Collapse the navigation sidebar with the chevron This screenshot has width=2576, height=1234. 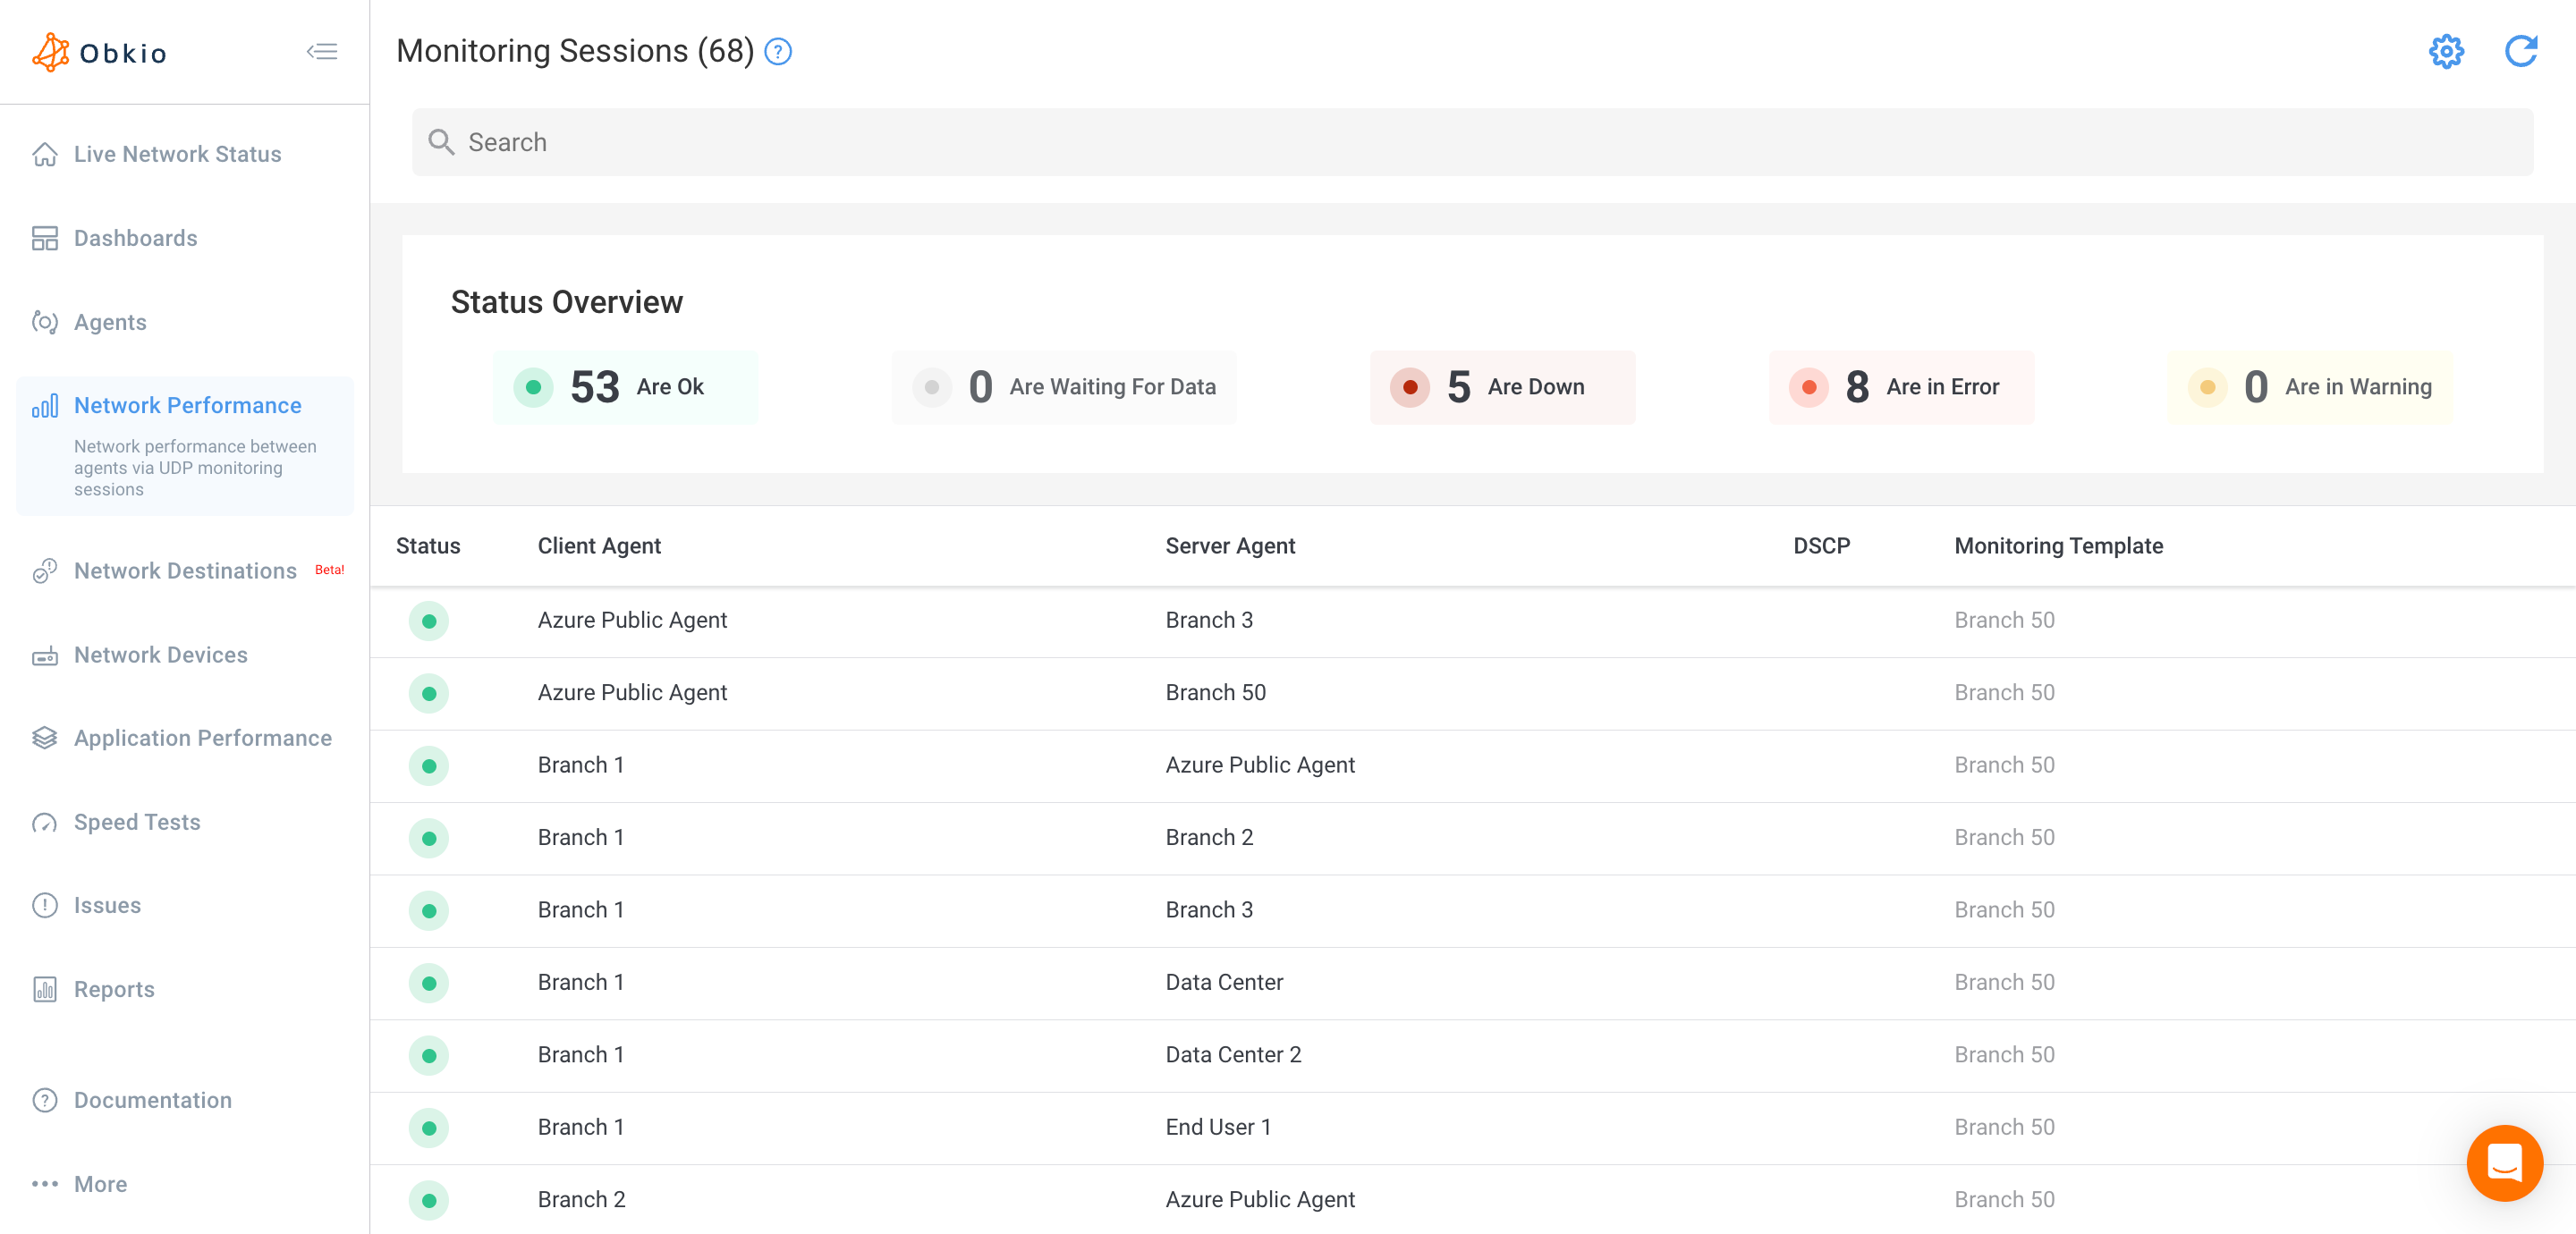coord(322,51)
